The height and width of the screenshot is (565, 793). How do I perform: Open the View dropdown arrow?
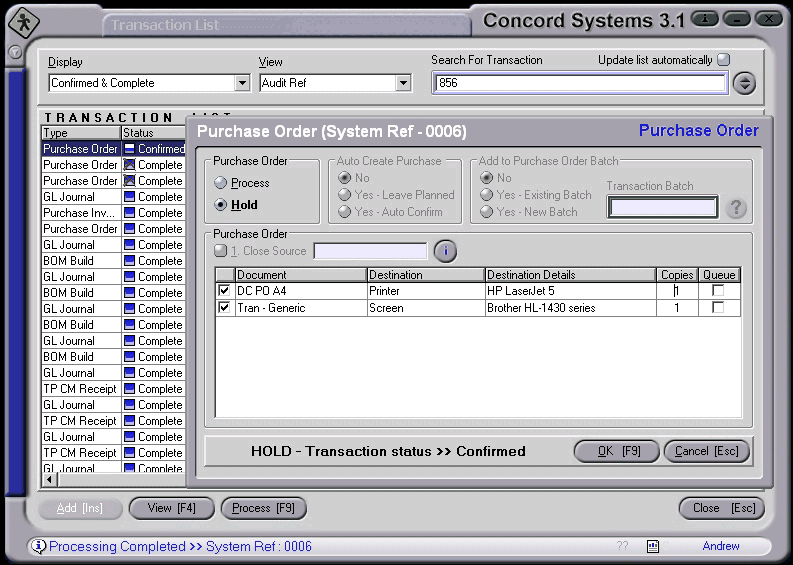pos(403,83)
